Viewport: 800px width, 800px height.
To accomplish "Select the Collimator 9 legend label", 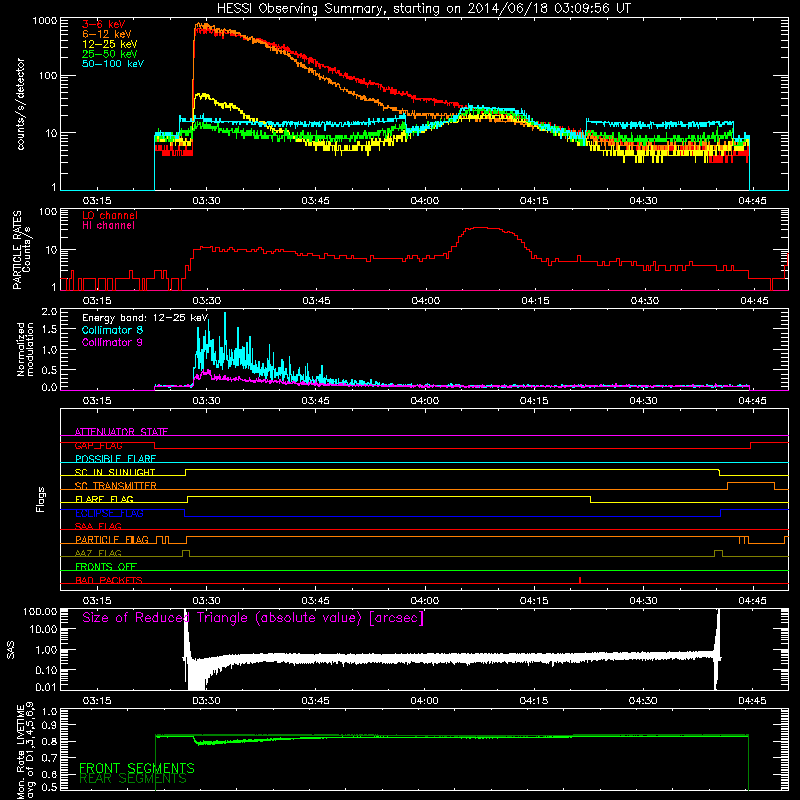I will click(x=112, y=342).
